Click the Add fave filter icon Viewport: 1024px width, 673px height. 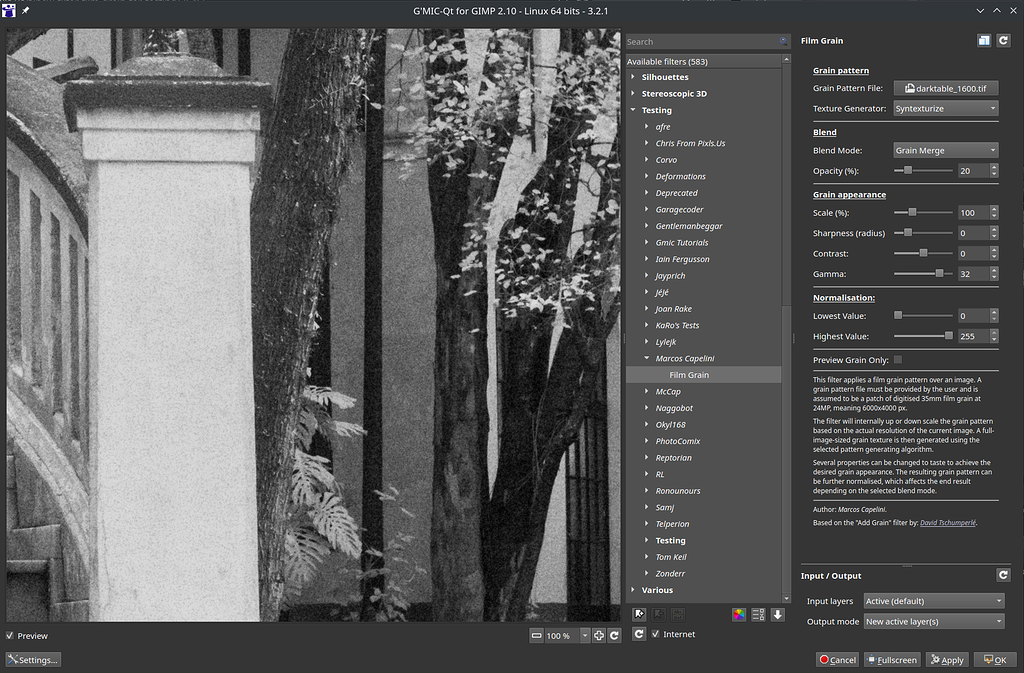point(639,614)
